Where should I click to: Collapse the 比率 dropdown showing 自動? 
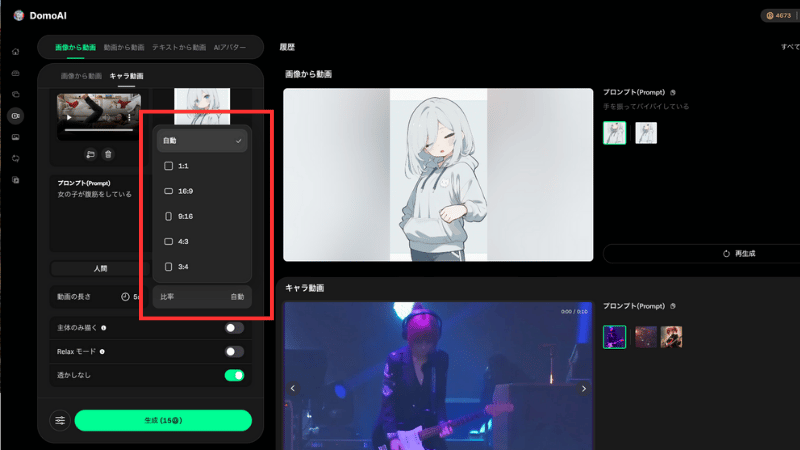(203, 297)
